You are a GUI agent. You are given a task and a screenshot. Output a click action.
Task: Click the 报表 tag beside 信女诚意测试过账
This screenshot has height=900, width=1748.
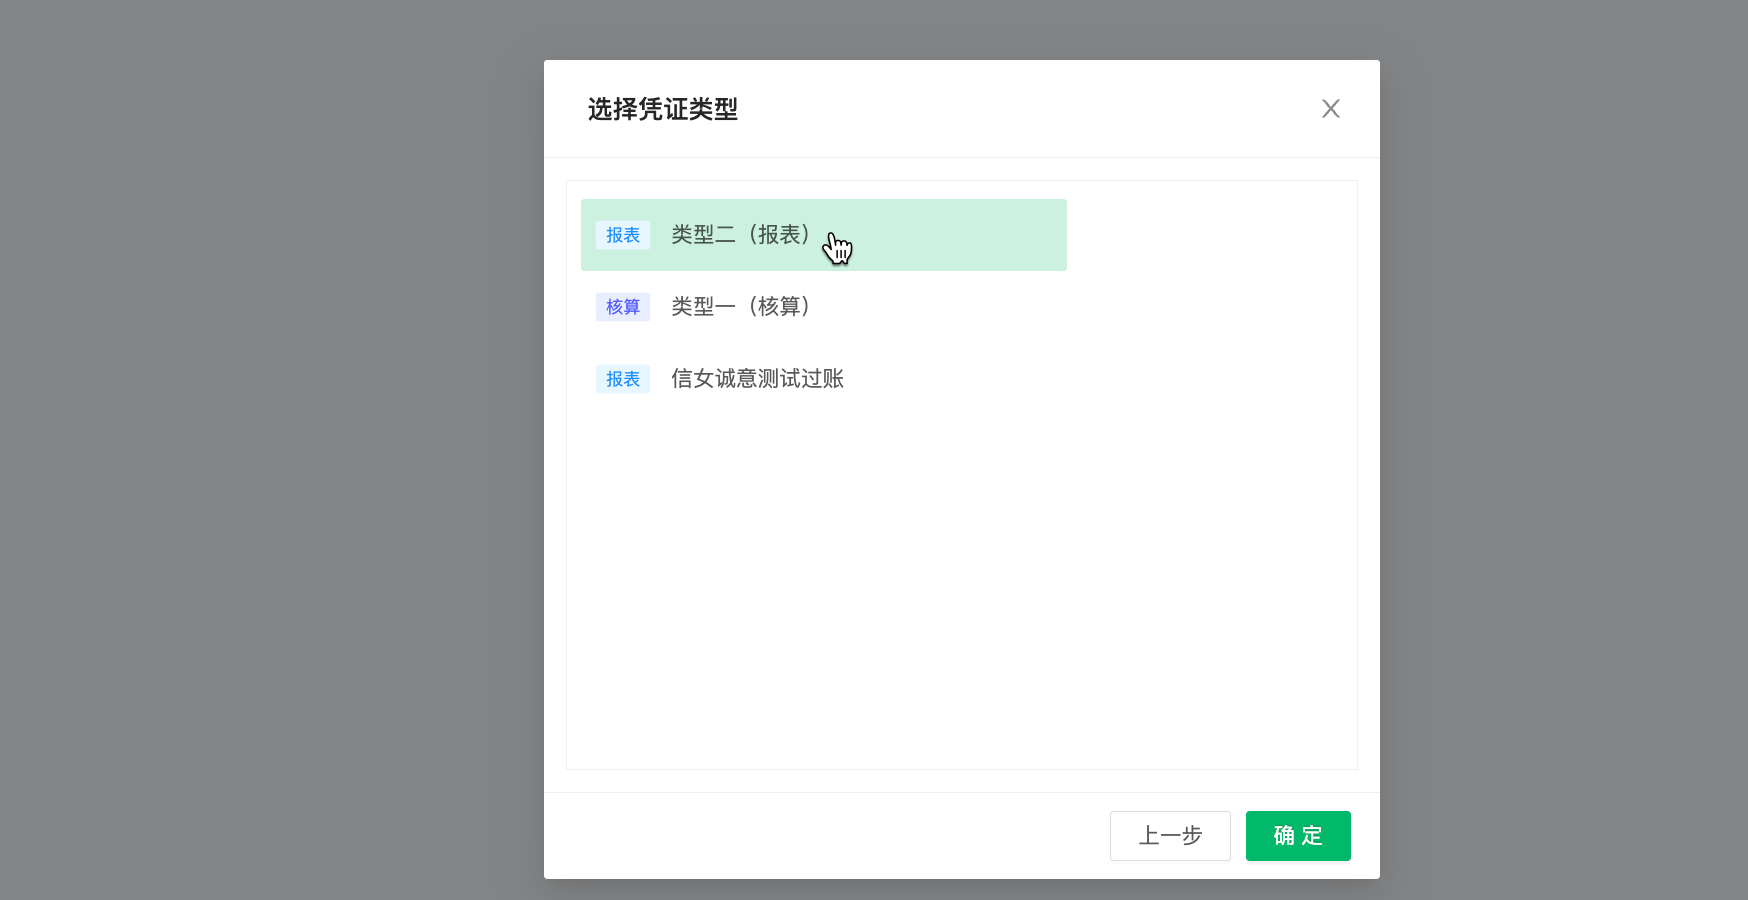tap(623, 379)
